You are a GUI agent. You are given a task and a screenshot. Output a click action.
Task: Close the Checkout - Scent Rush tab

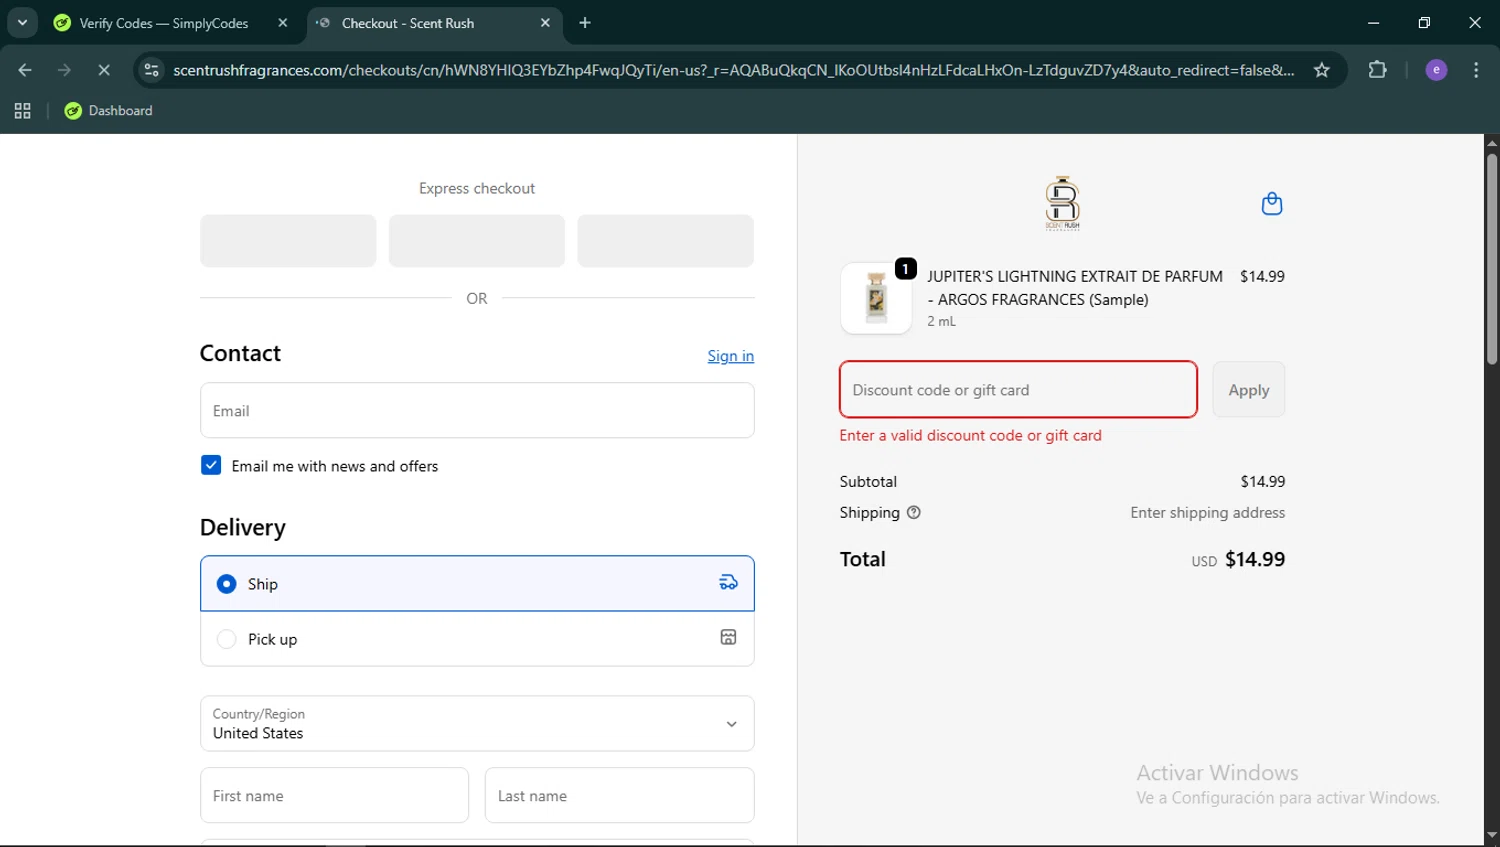(x=545, y=23)
